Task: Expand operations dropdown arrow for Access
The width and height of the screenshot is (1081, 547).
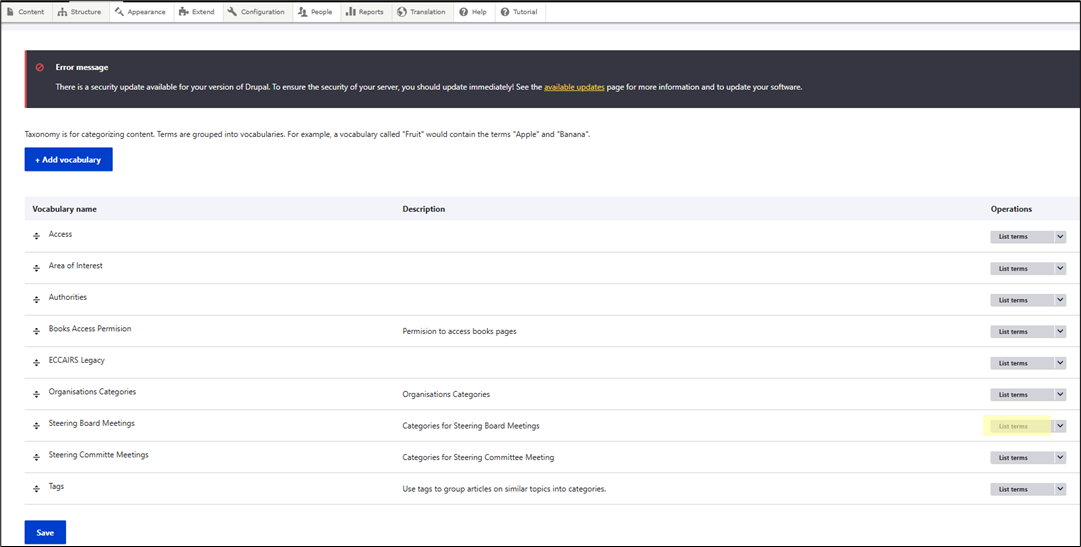Action: click(x=1060, y=237)
